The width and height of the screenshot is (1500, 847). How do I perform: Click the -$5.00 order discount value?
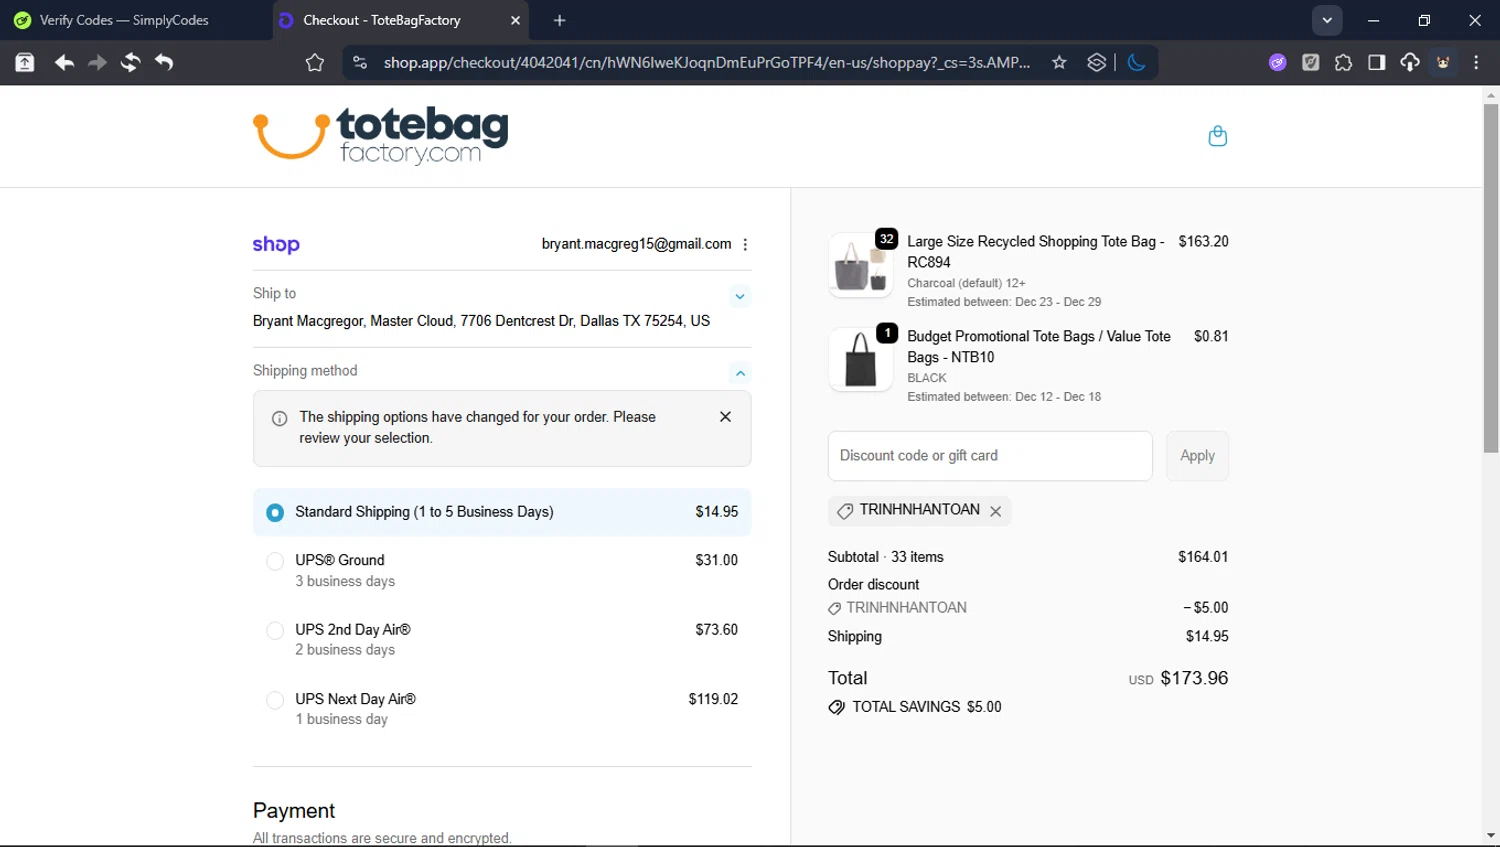1206,608
